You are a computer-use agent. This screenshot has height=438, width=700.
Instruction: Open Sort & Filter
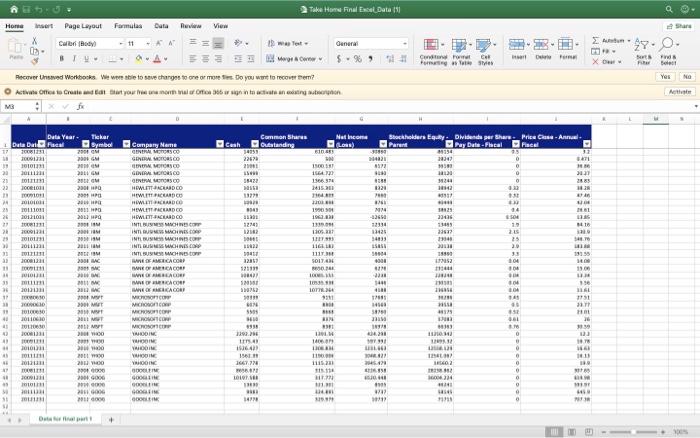click(x=644, y=52)
